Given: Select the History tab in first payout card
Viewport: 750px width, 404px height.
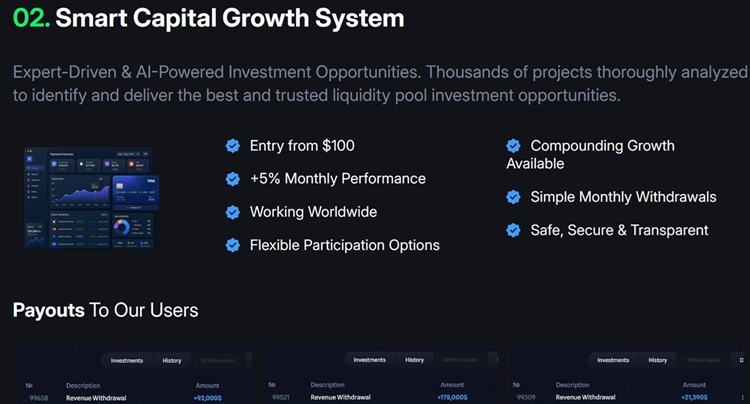Looking at the screenshot, I should (172, 360).
